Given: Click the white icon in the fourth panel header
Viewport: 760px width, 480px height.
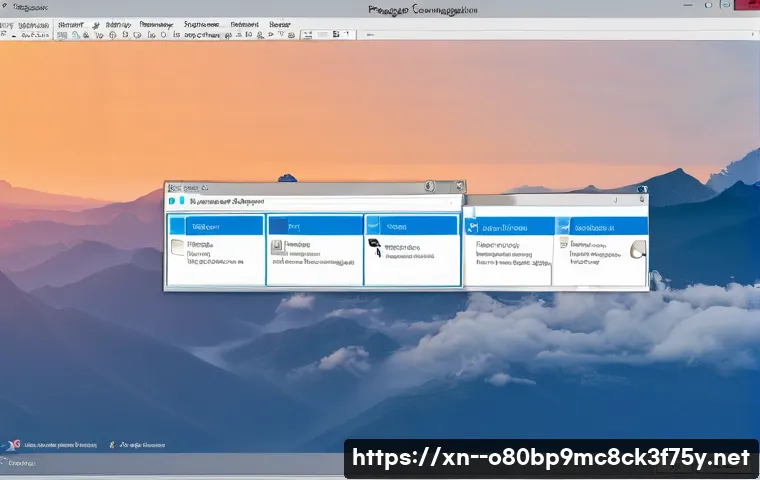Looking at the screenshot, I should click(473, 227).
